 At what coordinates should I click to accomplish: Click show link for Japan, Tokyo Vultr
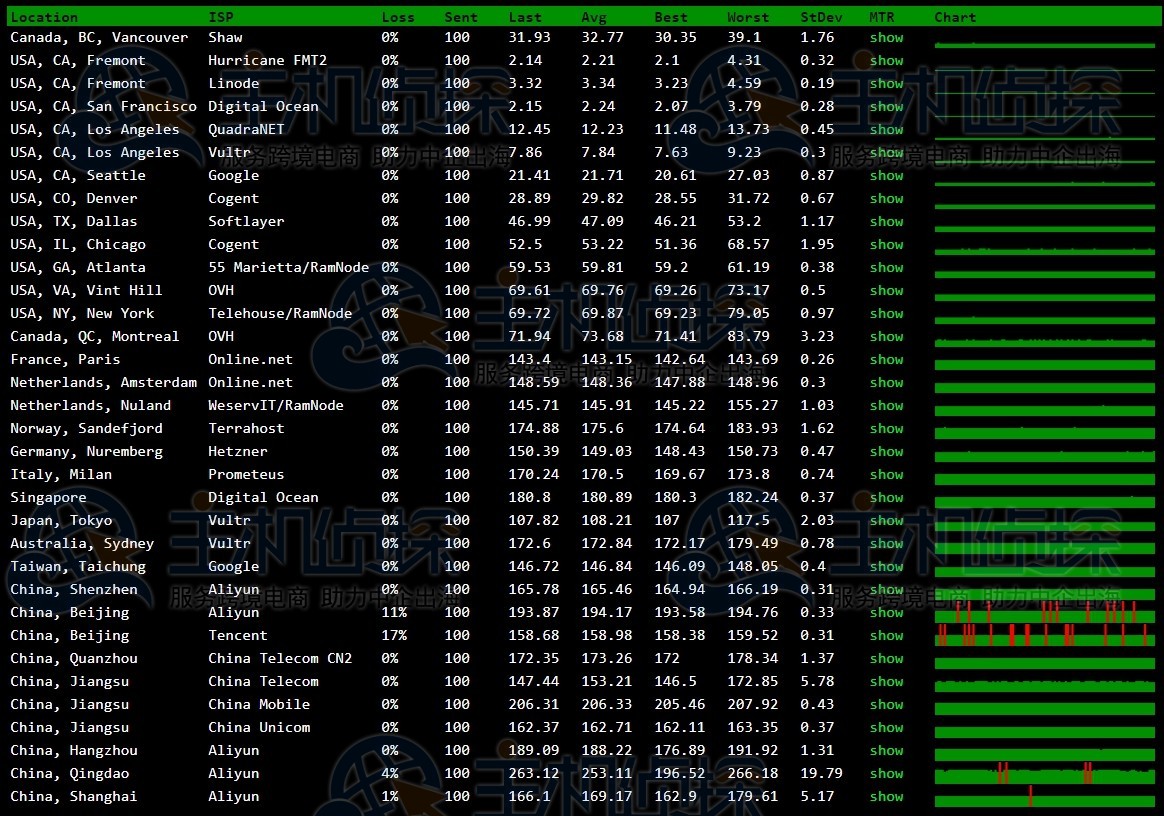tap(886, 520)
